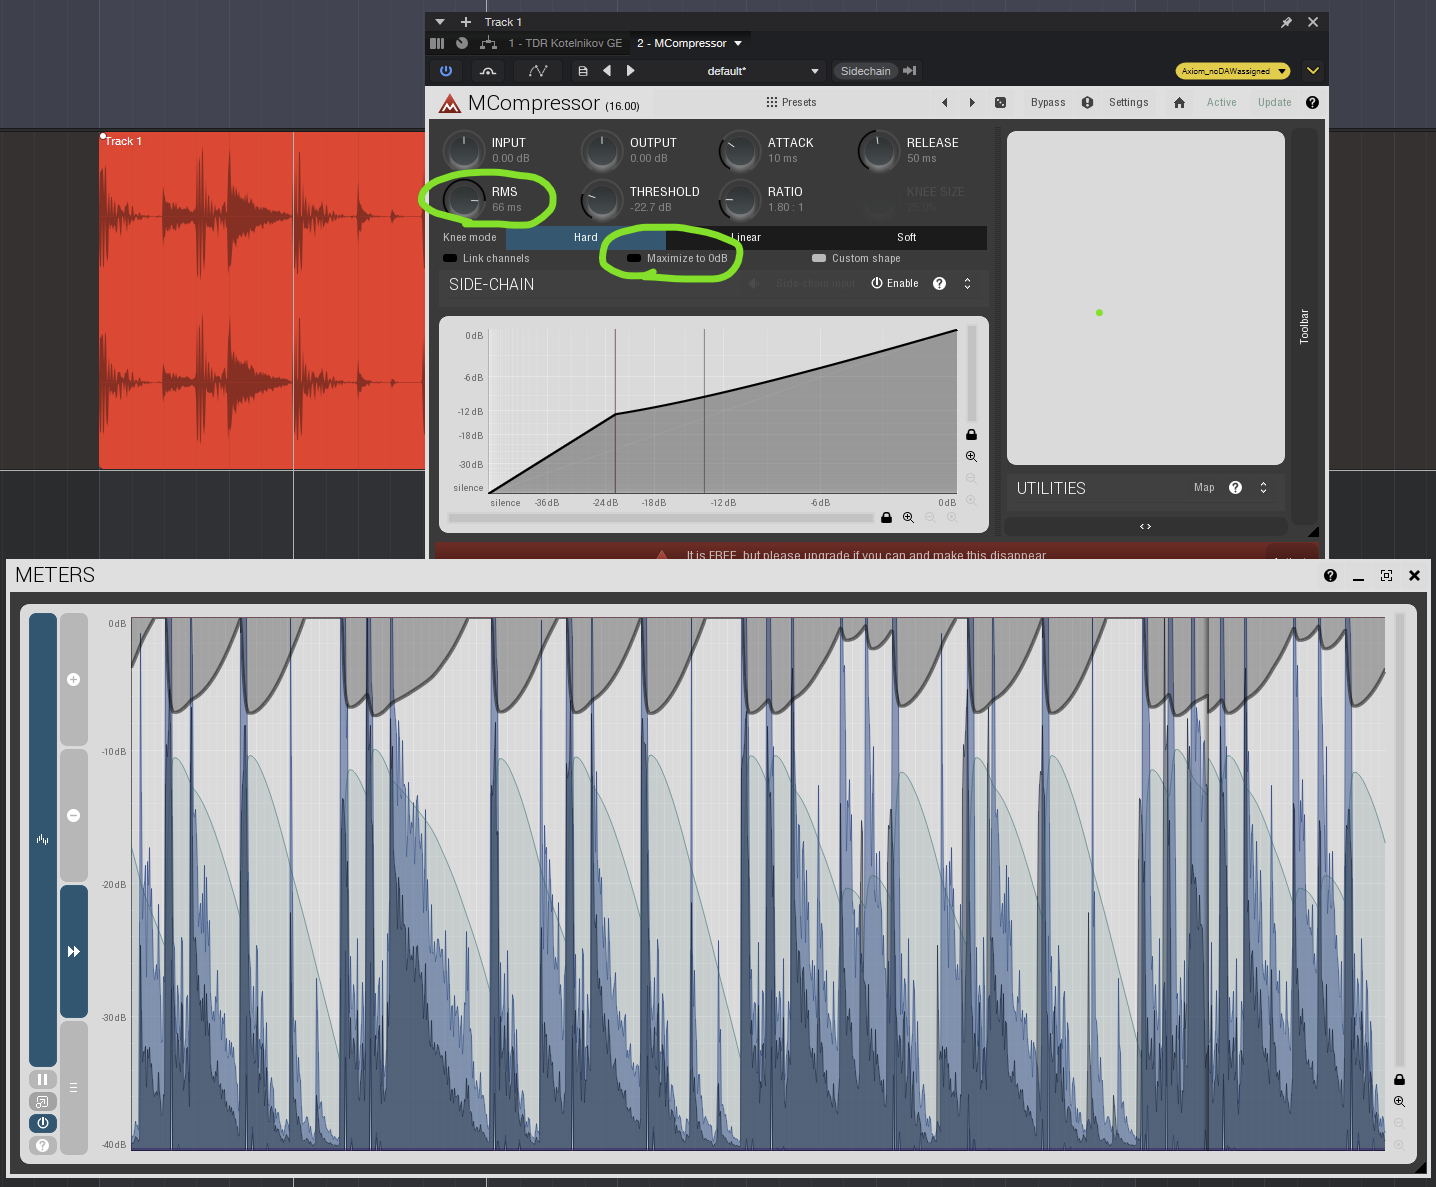This screenshot has height=1187, width=1436.
Task: Click the ATTACK knob
Action: 740,150
